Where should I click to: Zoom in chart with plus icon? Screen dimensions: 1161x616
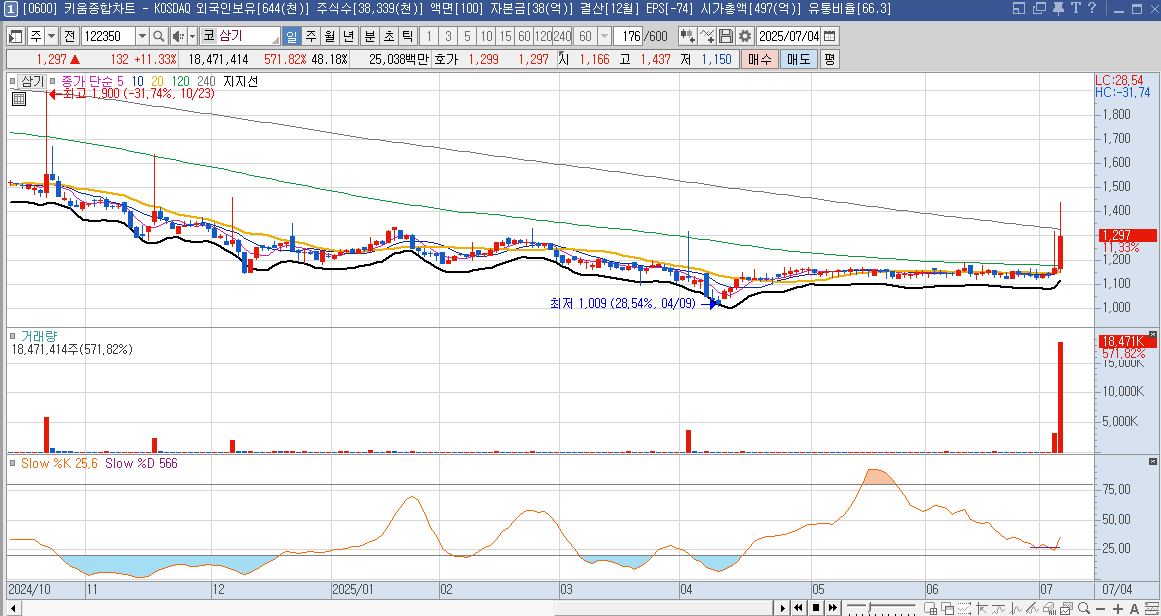click(1117, 608)
